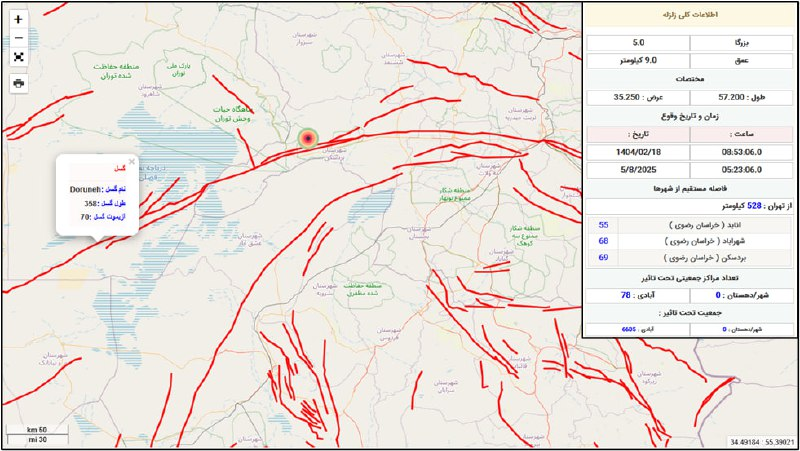Zoom in on the map

(18, 19)
